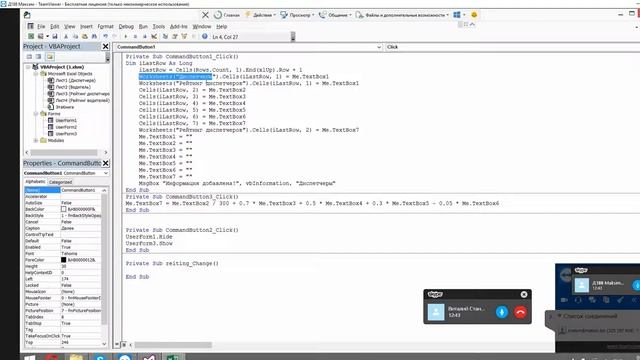Open the Tools menu
Image resolution: width=640 pixels, height=360 pixels.
[x=159, y=27]
